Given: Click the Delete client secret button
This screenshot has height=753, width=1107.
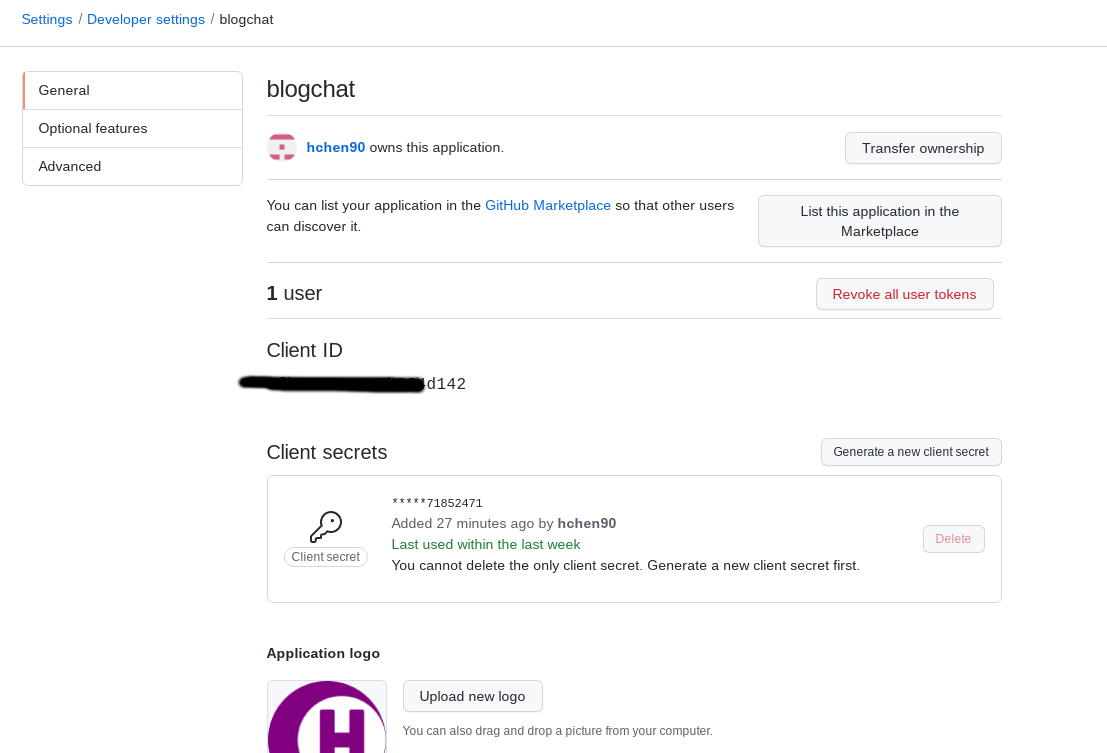Looking at the screenshot, I should [953, 539].
